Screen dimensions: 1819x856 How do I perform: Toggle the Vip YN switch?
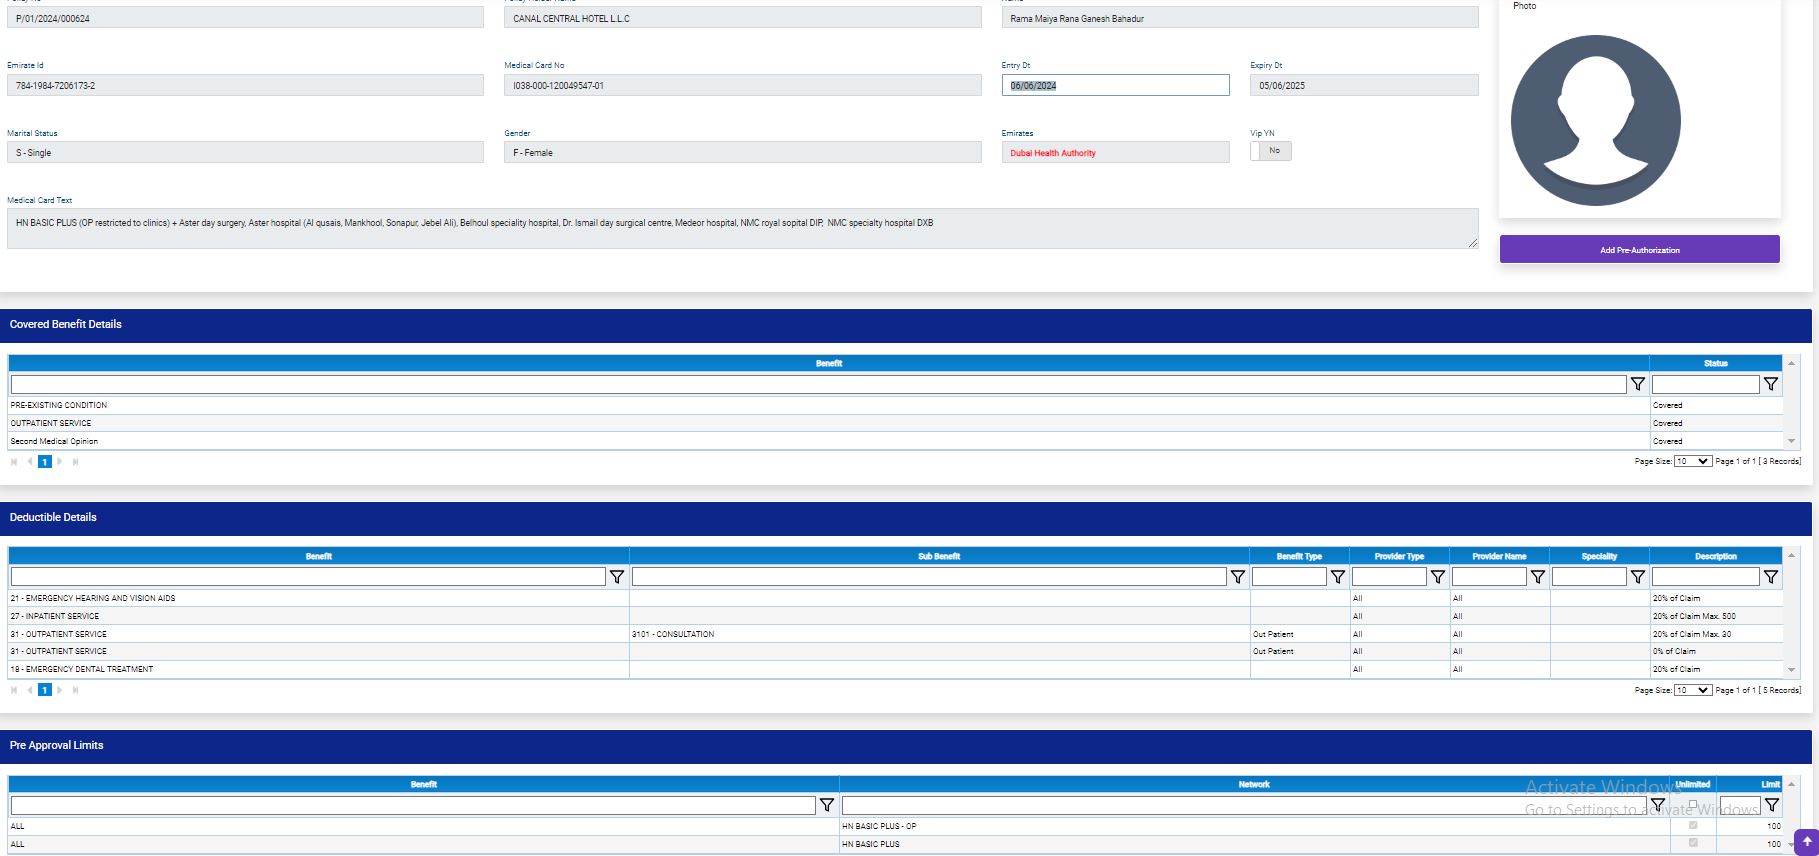(x=1270, y=151)
